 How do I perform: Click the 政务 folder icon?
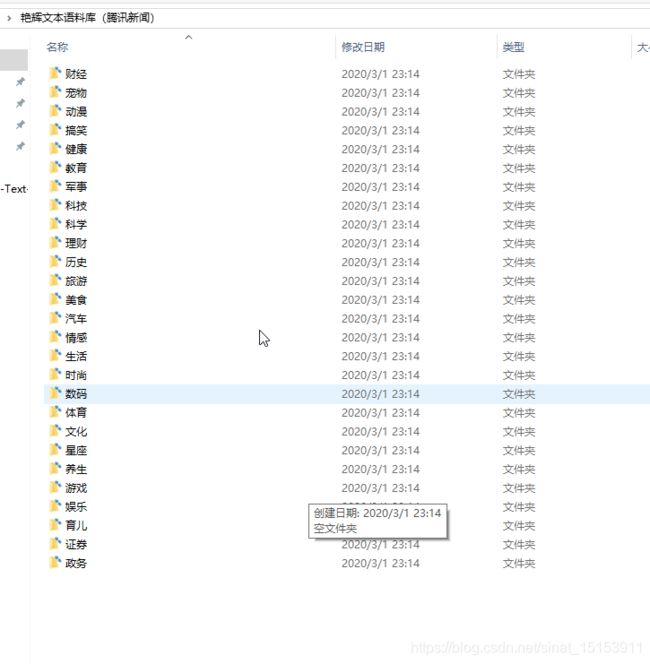click(x=55, y=563)
